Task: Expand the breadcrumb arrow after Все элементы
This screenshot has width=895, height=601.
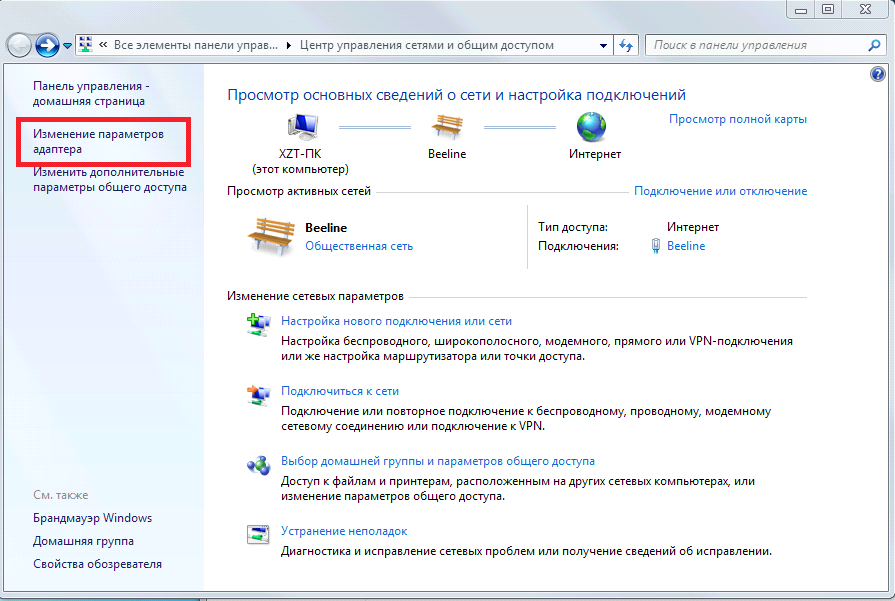Action: click(x=289, y=45)
